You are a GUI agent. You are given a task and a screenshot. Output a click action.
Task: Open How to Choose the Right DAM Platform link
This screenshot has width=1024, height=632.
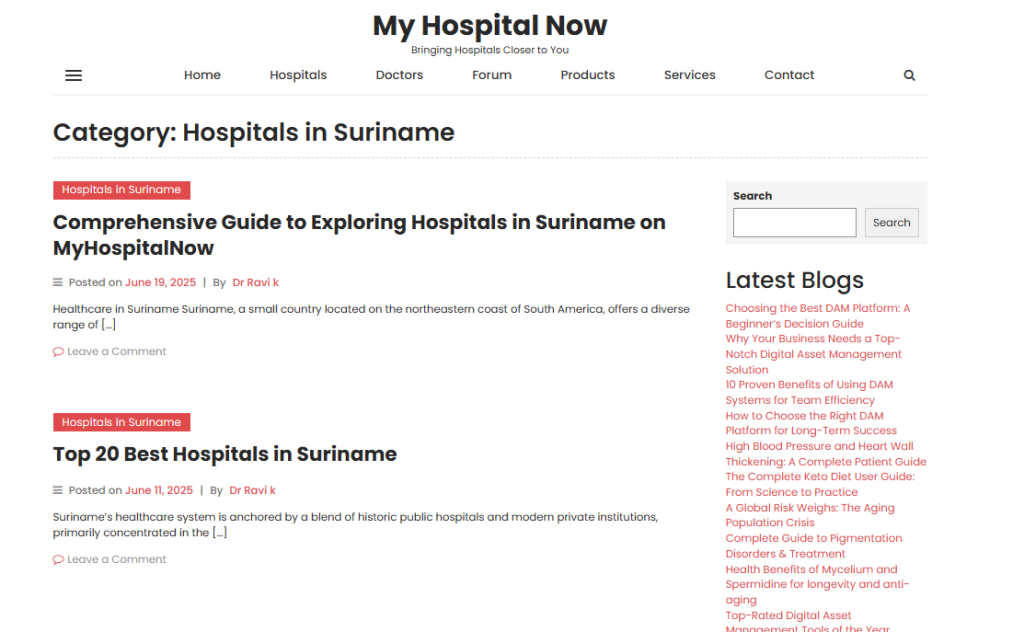(811, 423)
